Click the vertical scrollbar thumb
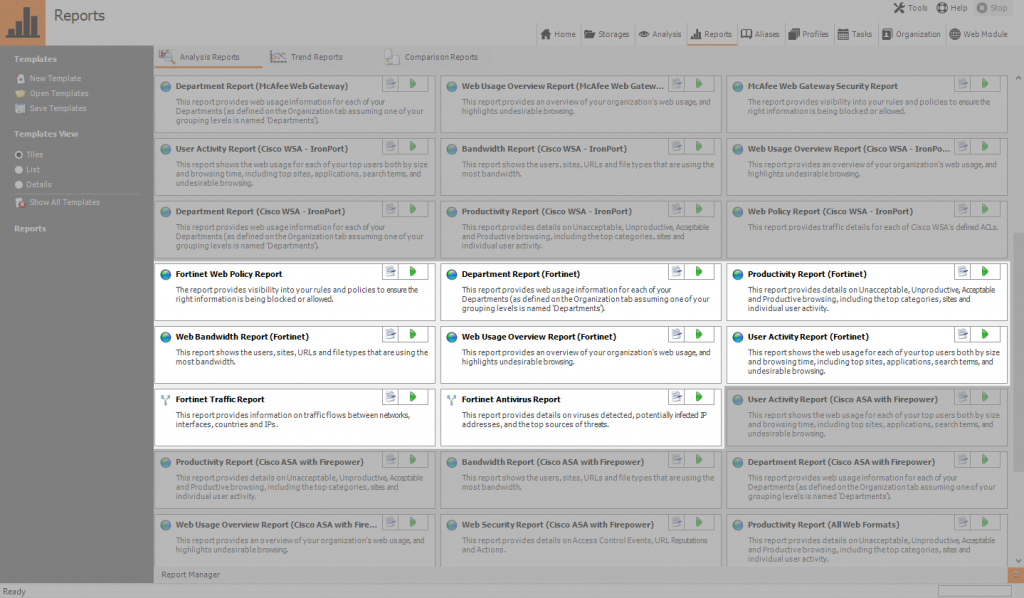Image resolution: width=1024 pixels, height=598 pixels. 1018,353
